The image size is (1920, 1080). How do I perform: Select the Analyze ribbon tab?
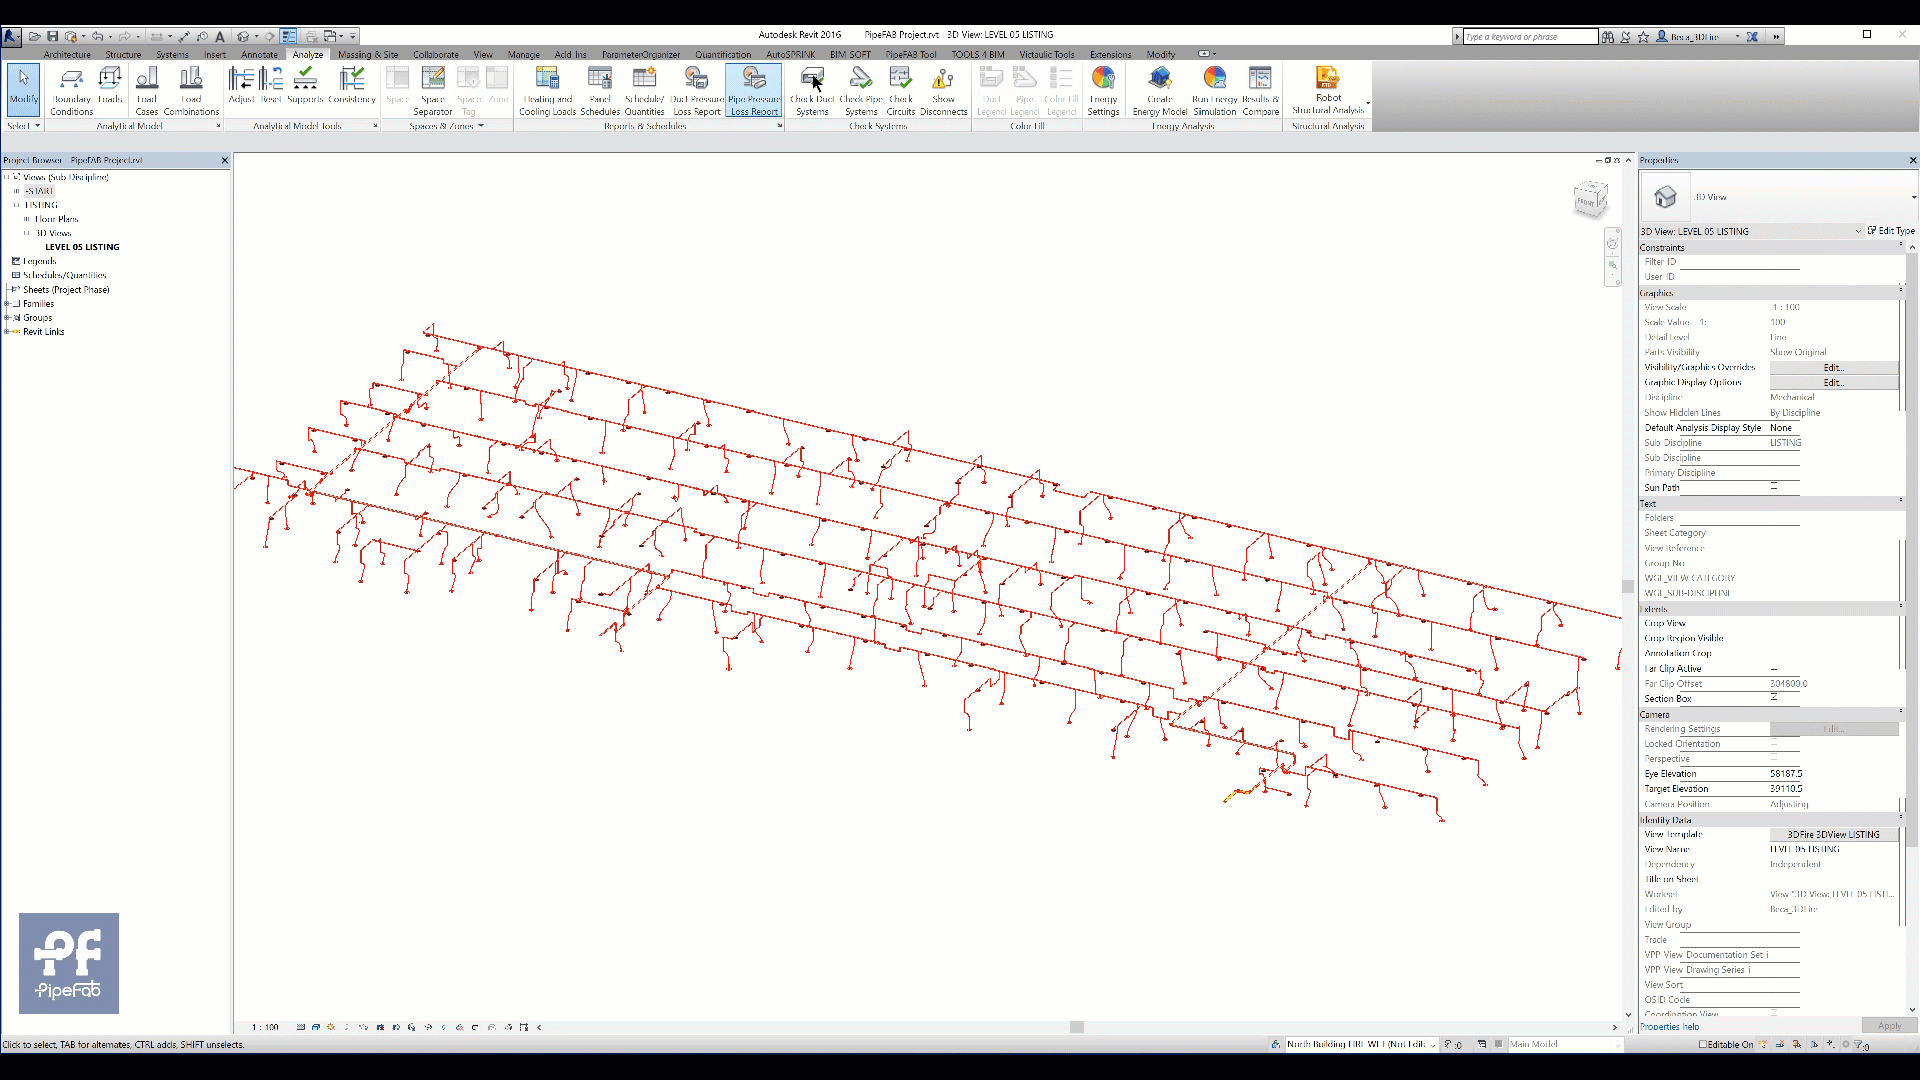pos(307,54)
